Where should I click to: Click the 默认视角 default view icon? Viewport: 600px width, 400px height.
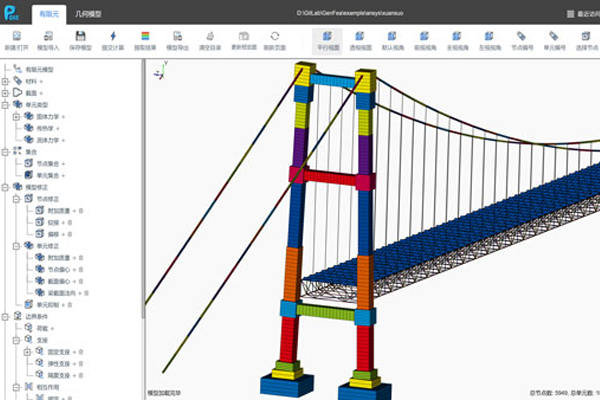pos(393,39)
